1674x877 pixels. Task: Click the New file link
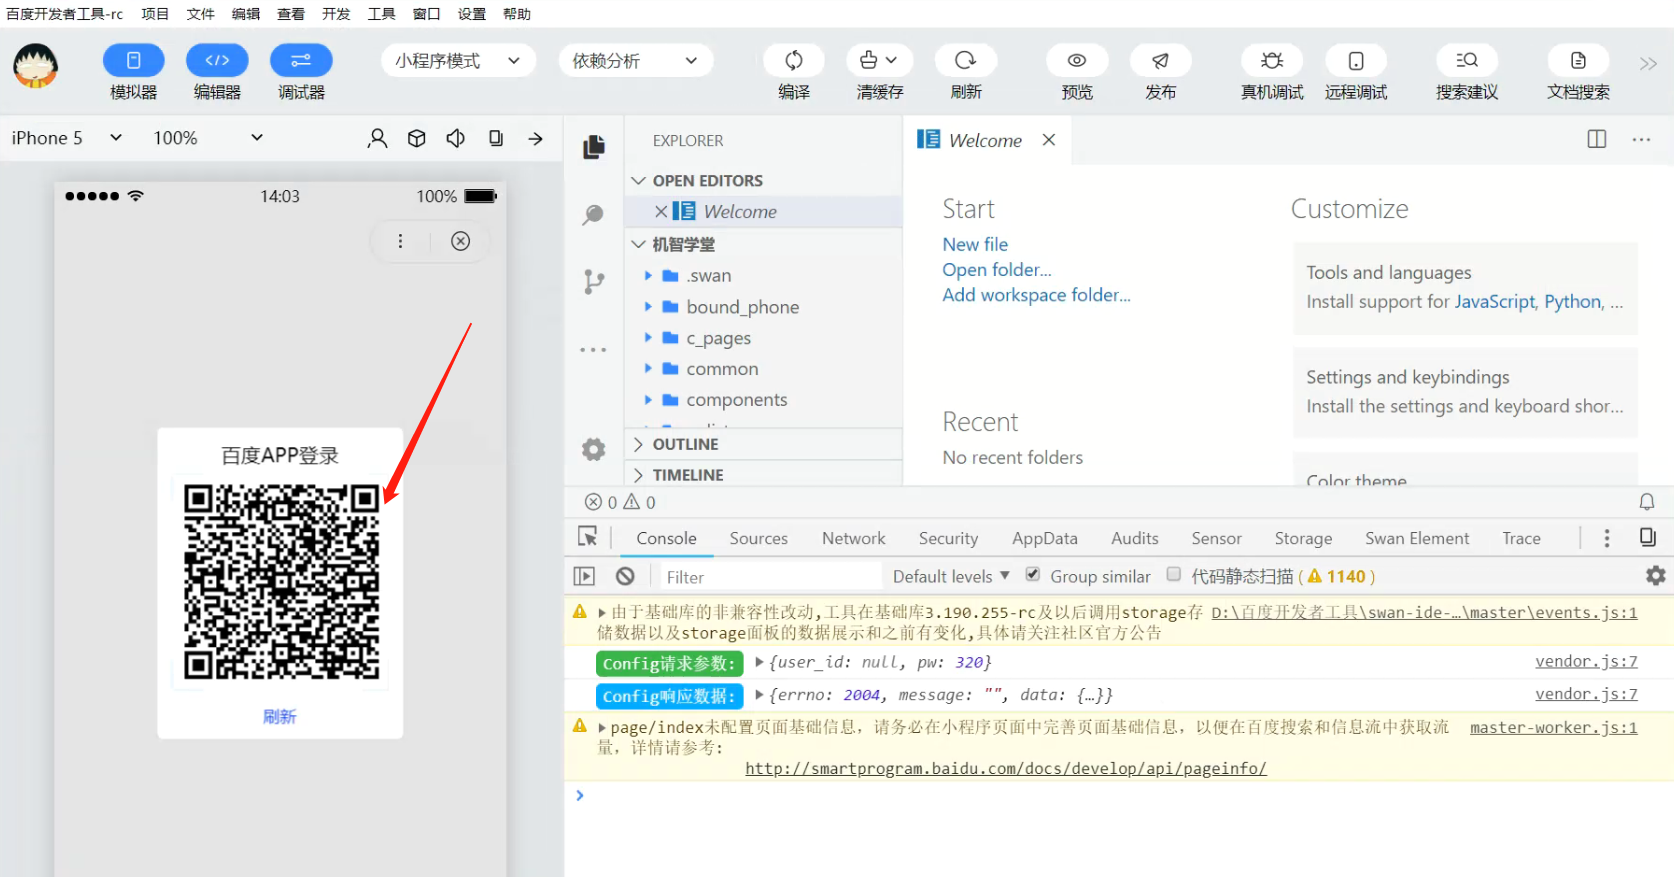click(975, 244)
